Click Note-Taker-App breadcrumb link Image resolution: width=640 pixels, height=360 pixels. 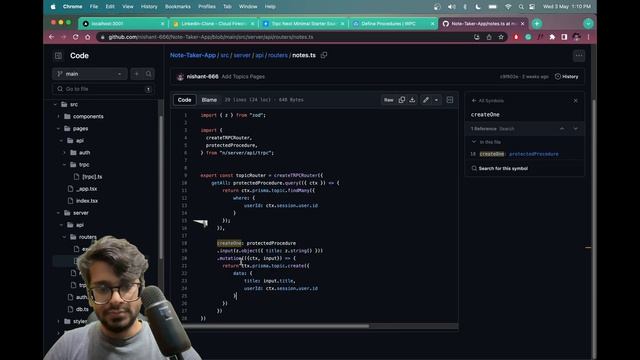pyautogui.click(x=193, y=55)
